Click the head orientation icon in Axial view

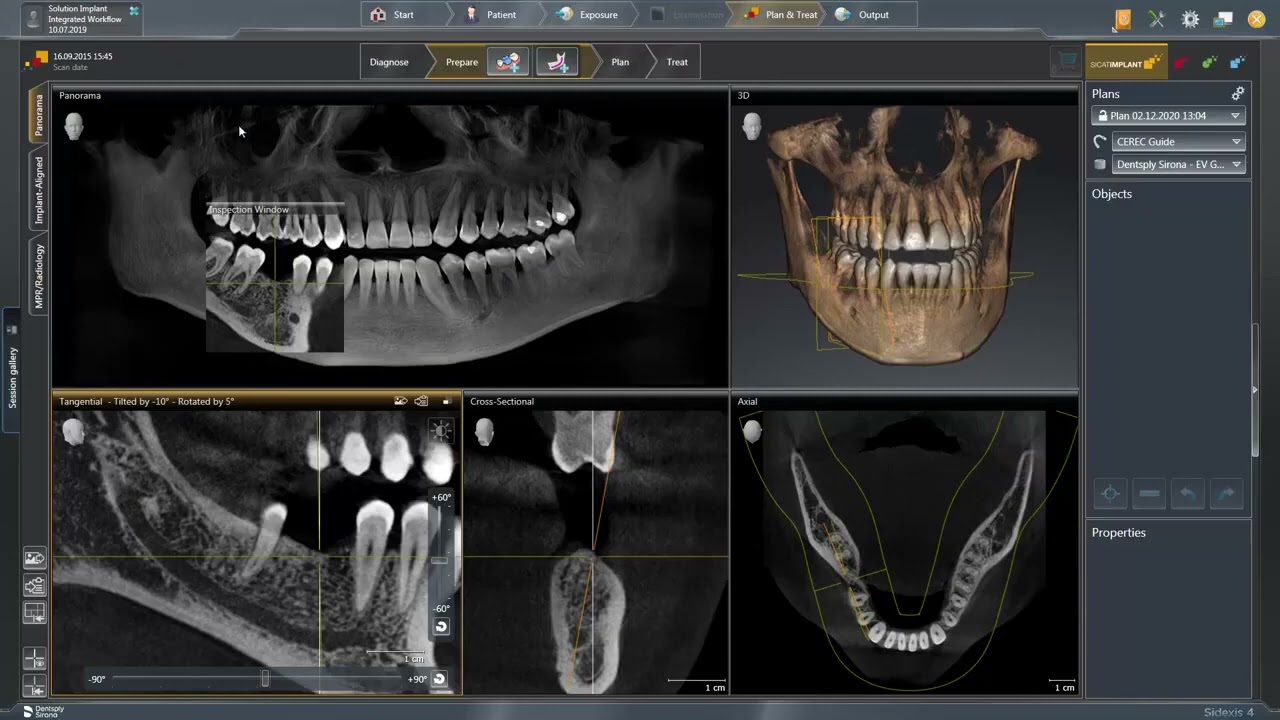pyautogui.click(x=752, y=432)
